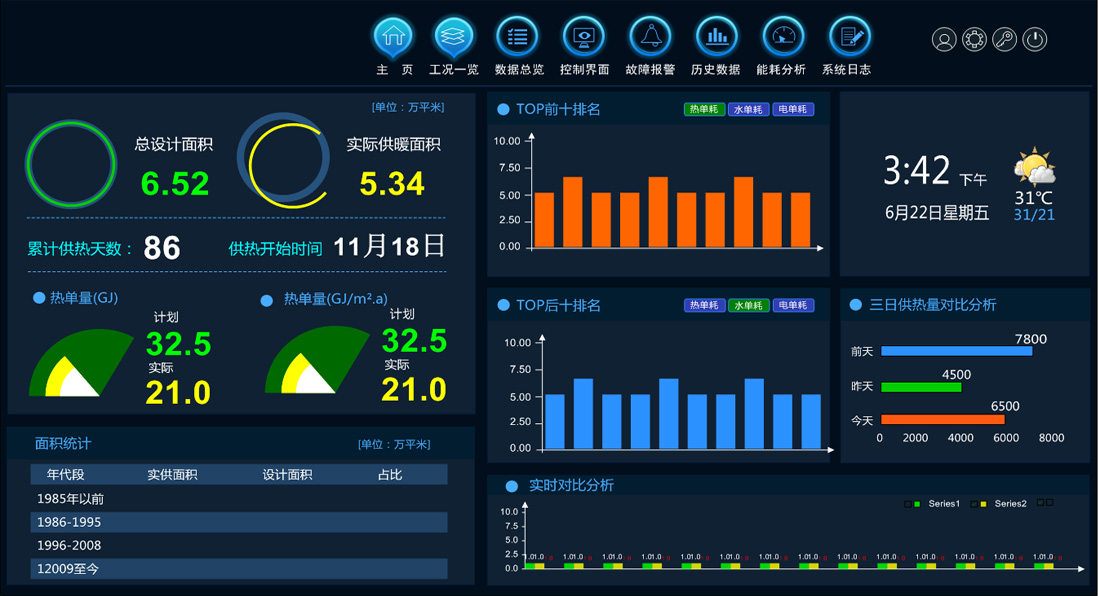Toggle Series1 legend in 实时对比分析 chart

pos(936,504)
